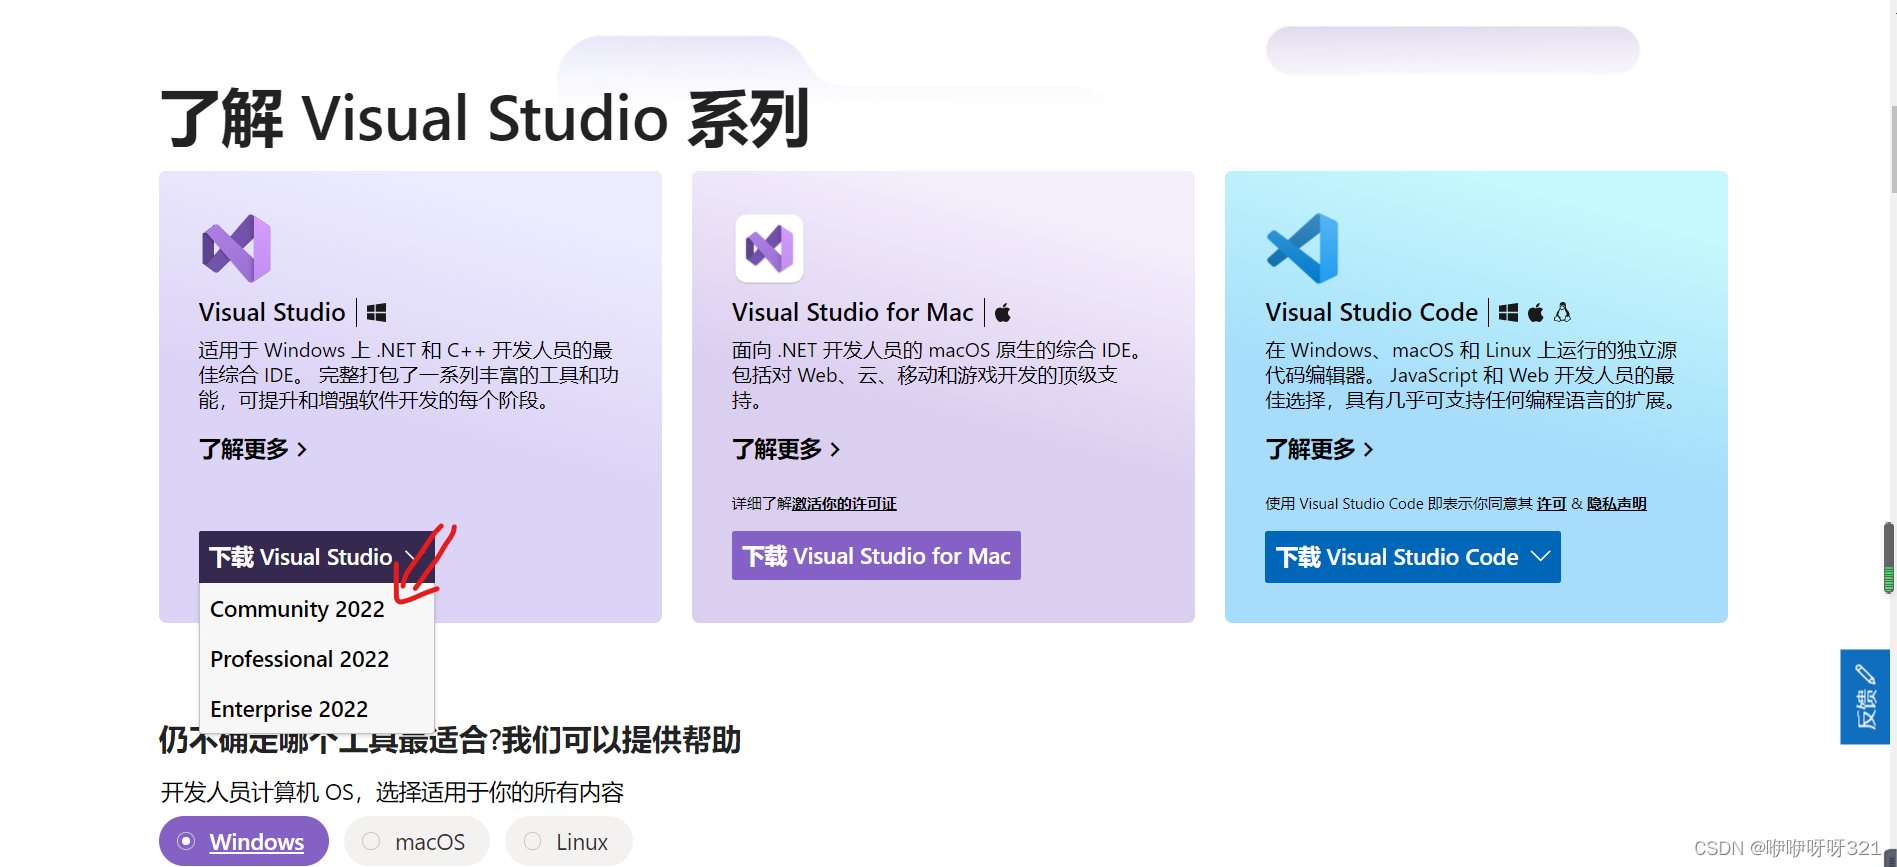
Task: Click the 了解 Visual Studio 系列 heading
Action: pyautogui.click(x=485, y=118)
